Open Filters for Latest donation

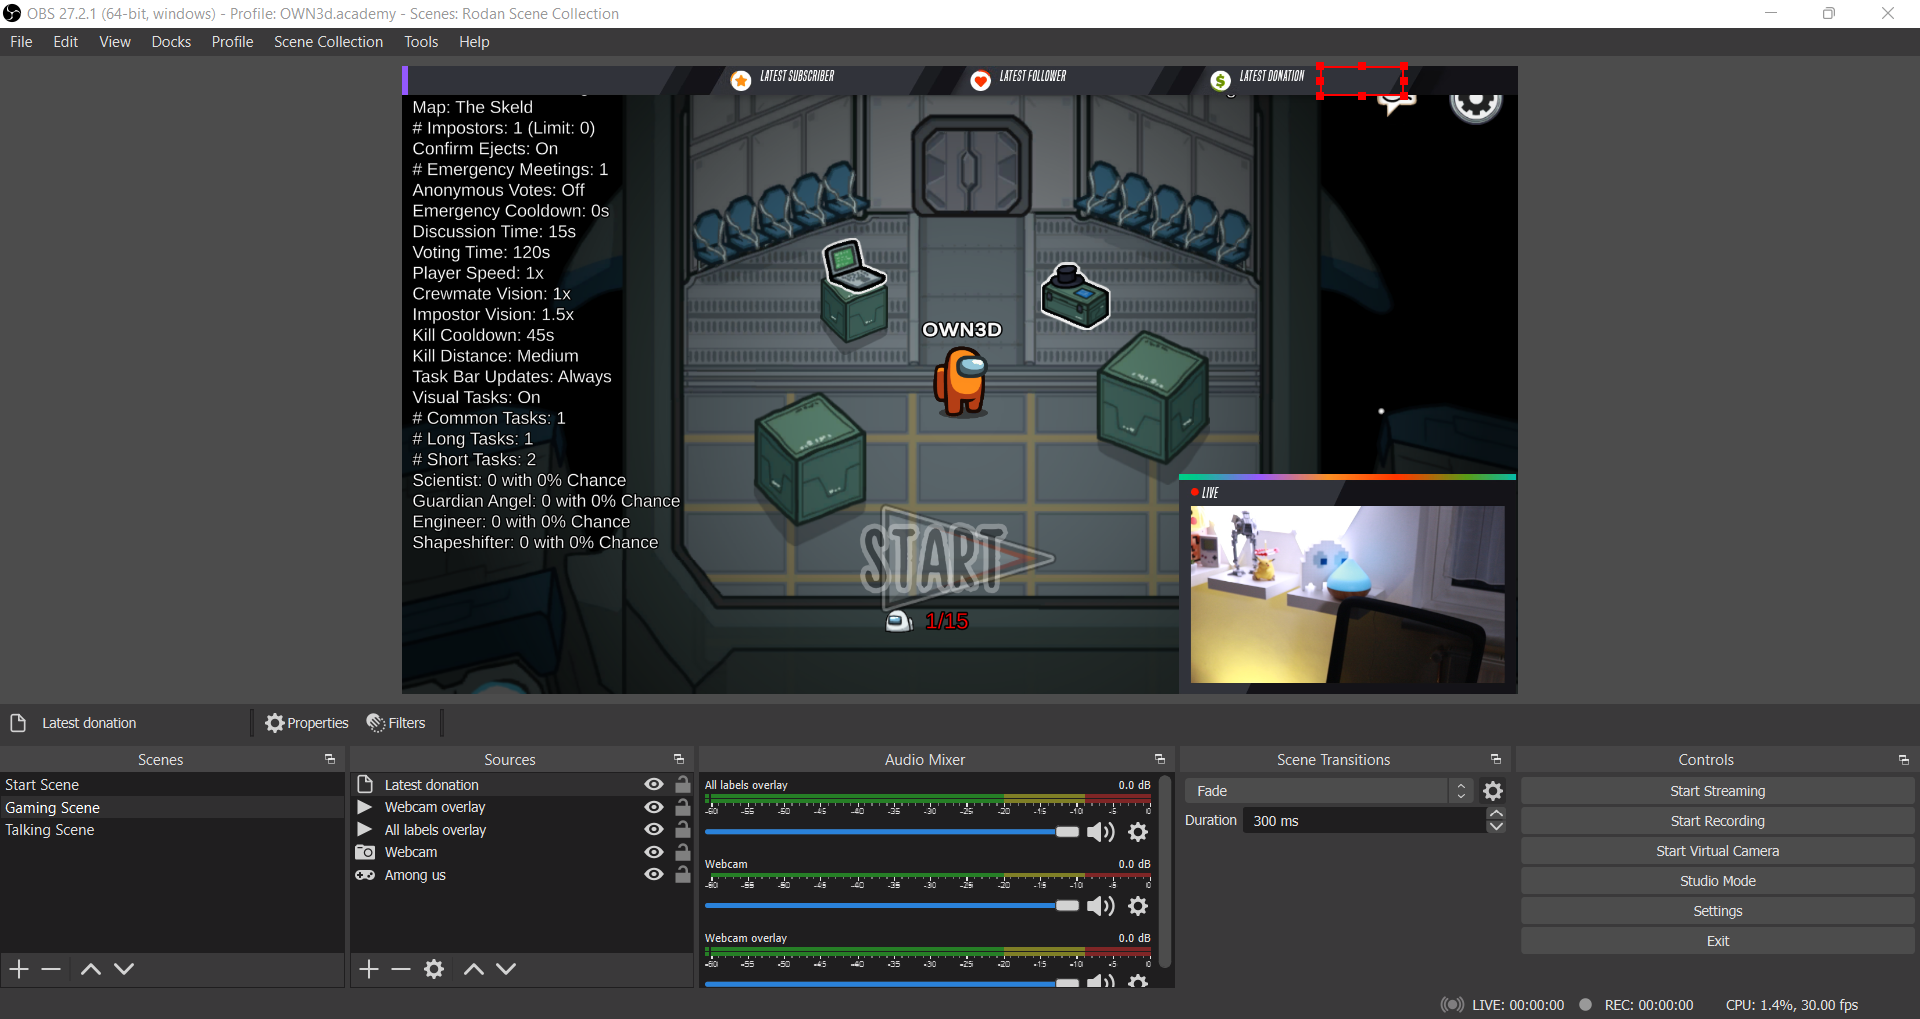tap(397, 723)
